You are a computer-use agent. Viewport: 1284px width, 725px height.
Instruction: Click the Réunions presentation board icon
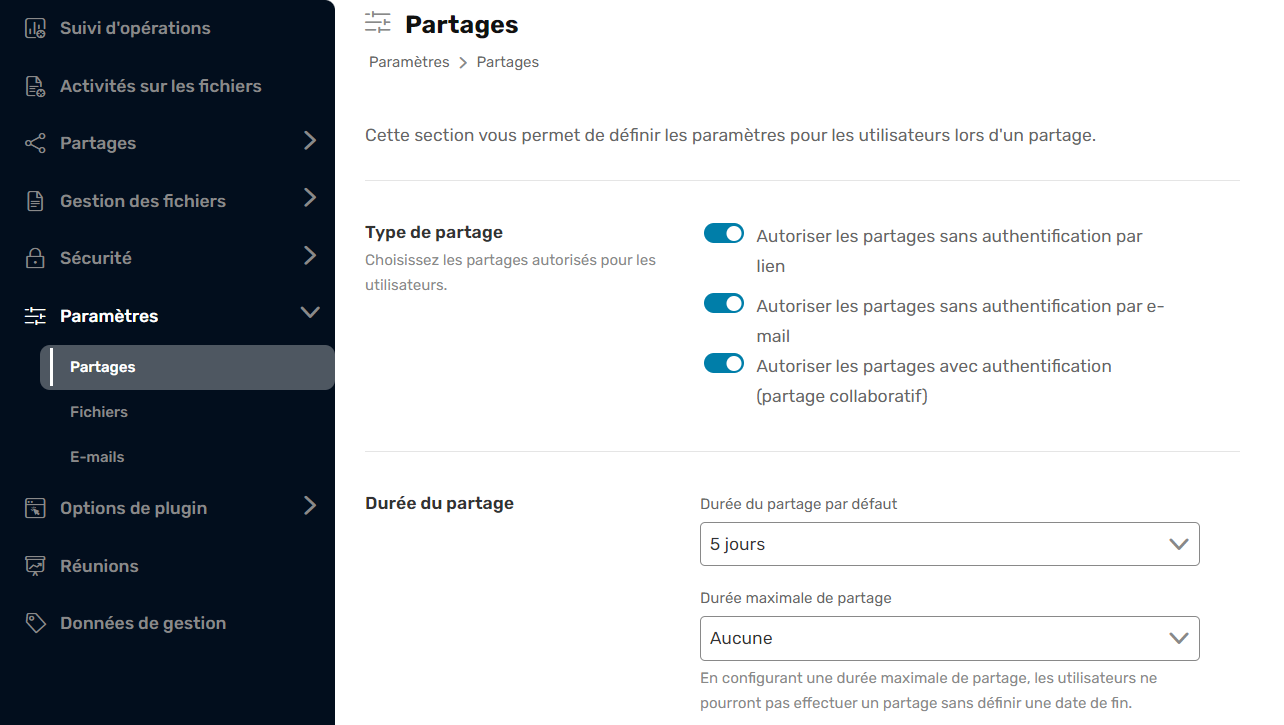pyautogui.click(x=35, y=566)
